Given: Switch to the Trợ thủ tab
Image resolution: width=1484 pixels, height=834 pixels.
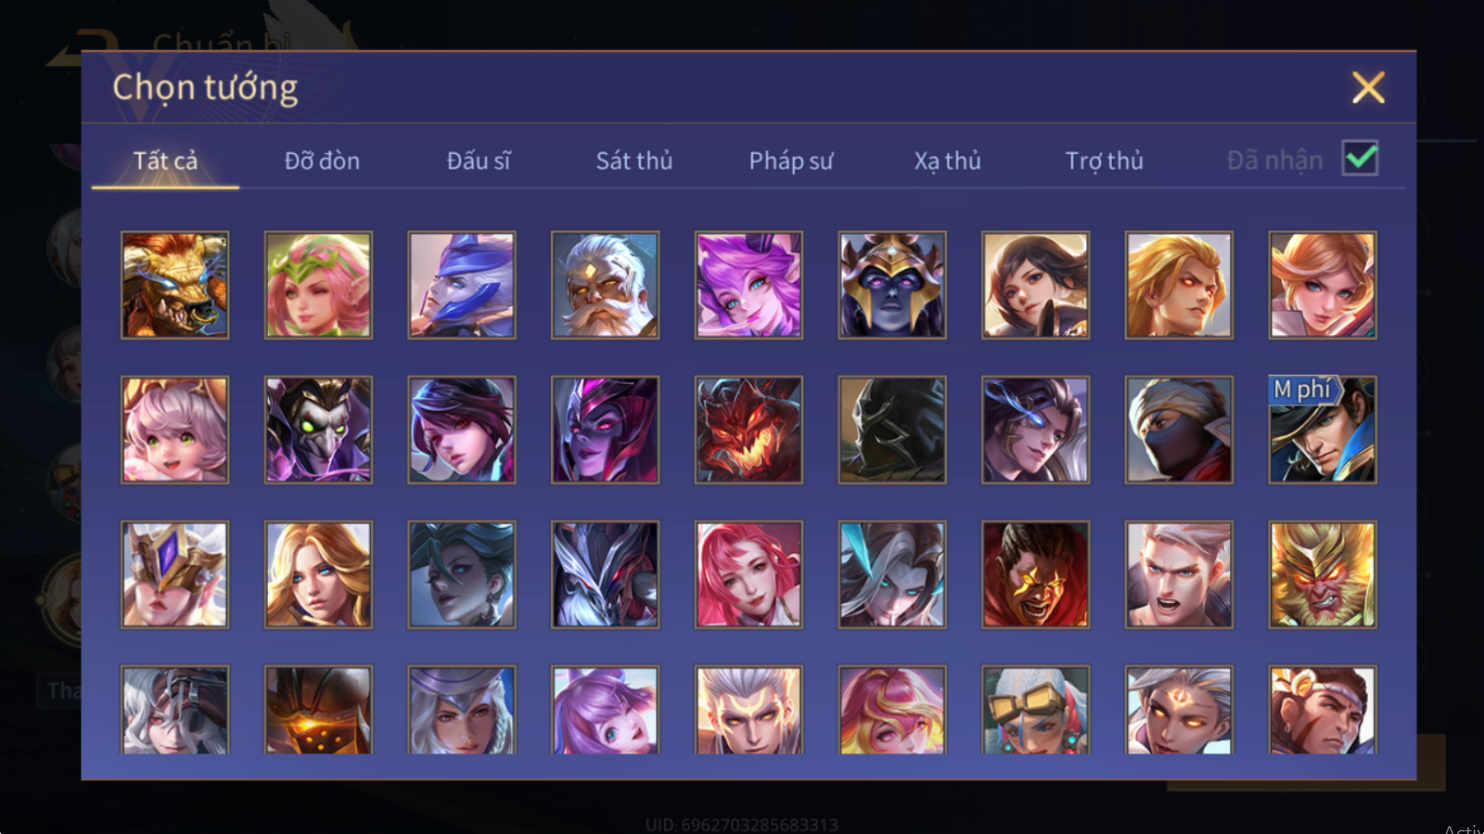Looking at the screenshot, I should [x=1104, y=160].
